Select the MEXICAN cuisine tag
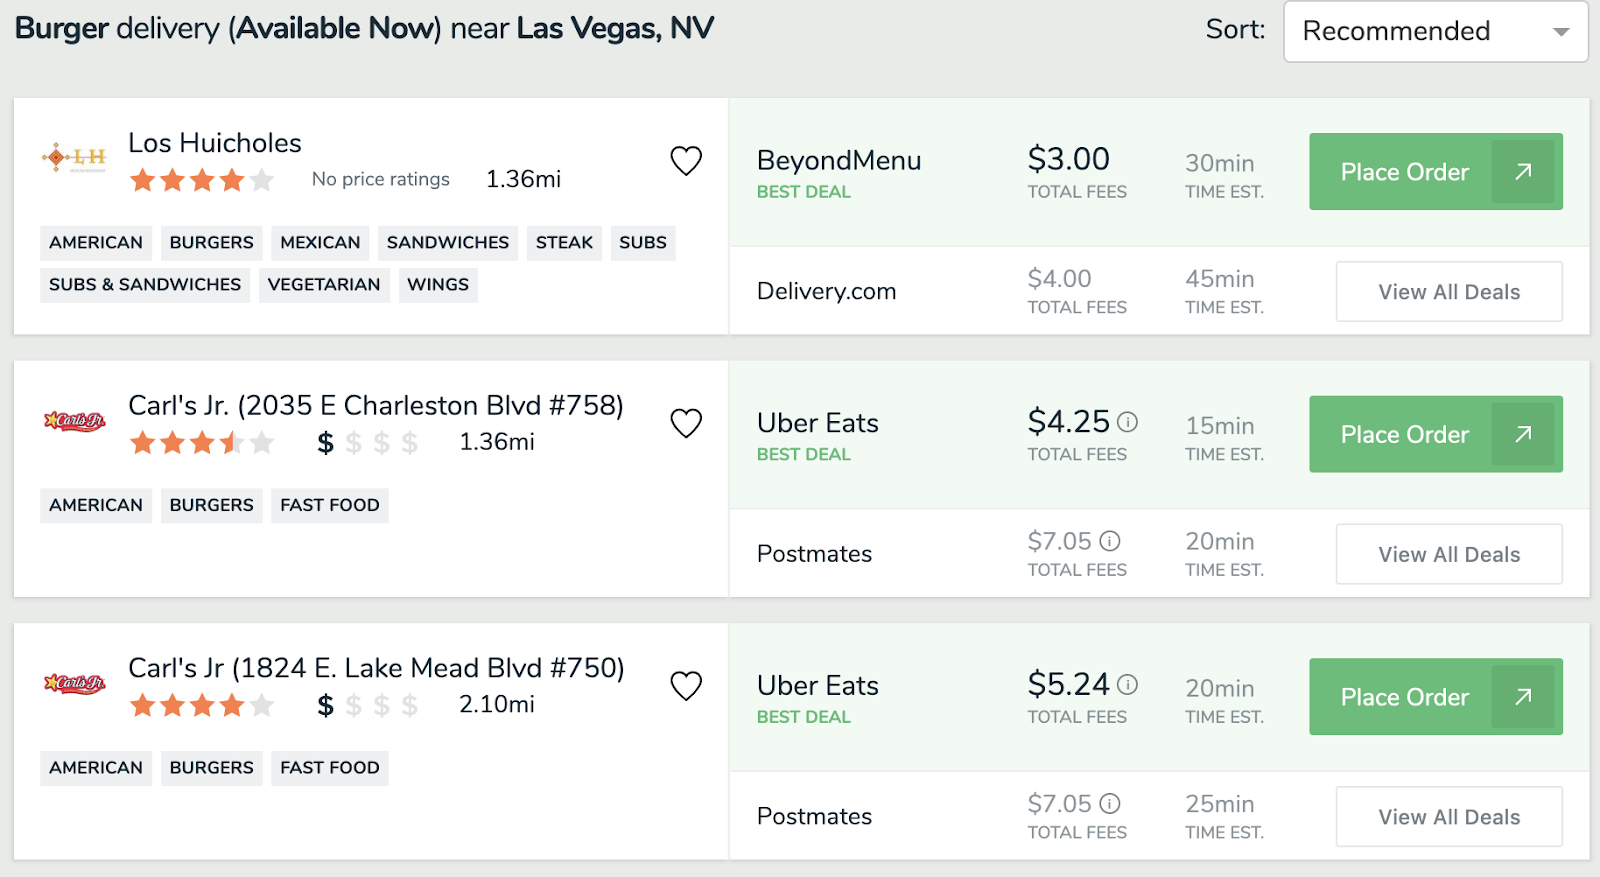The width and height of the screenshot is (1600, 877). (320, 243)
